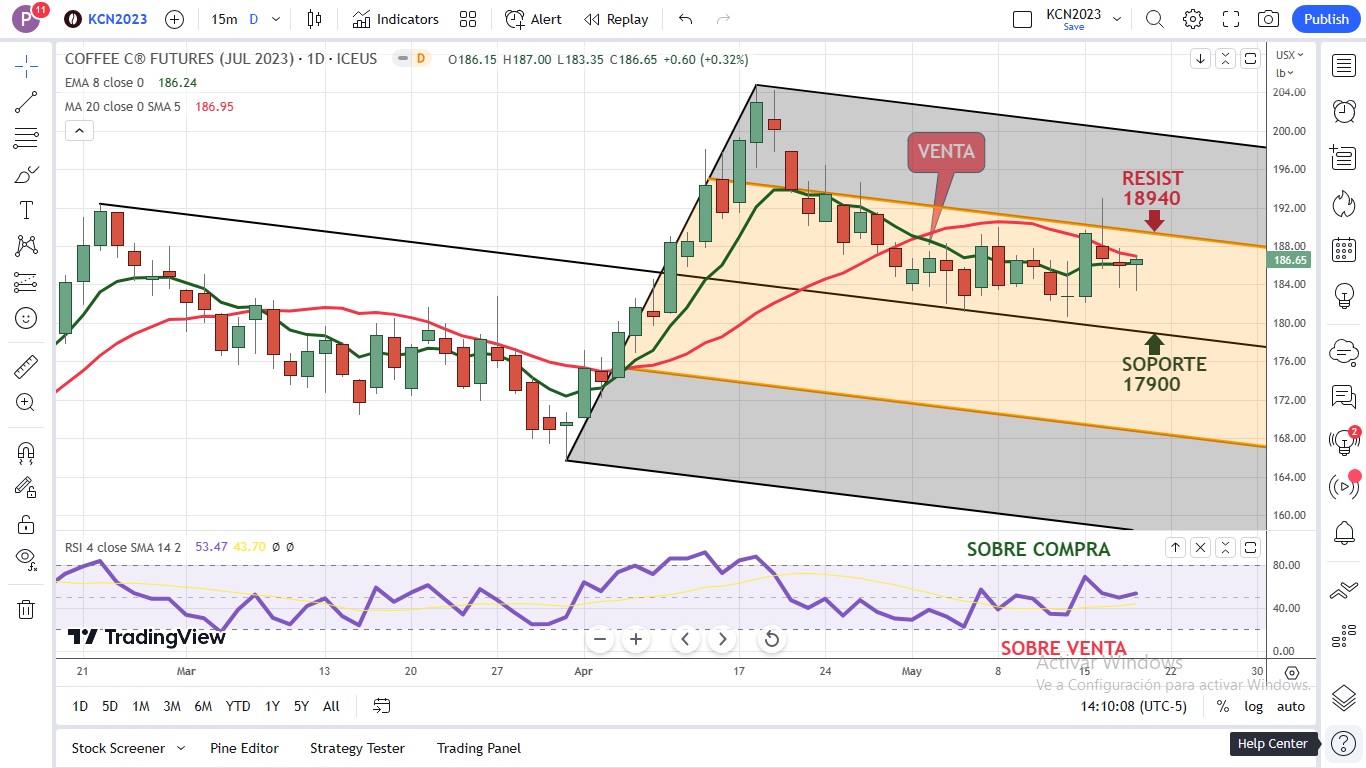The height and width of the screenshot is (768, 1366).
Task: Open the Indicators dialog
Action: coord(396,19)
